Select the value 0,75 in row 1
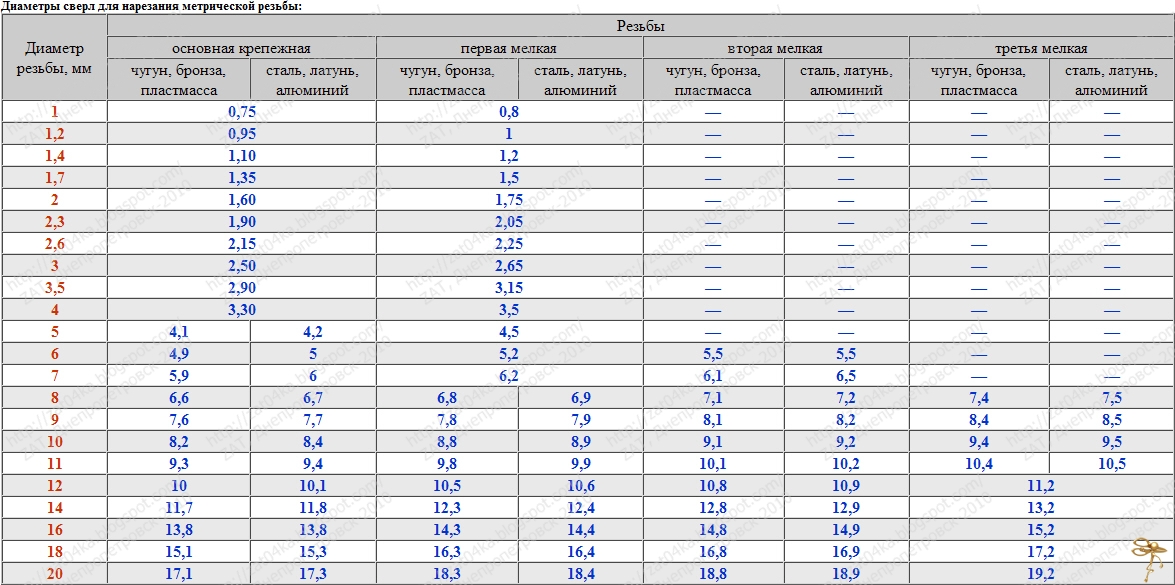This screenshot has height=585, width=1175. click(241, 112)
